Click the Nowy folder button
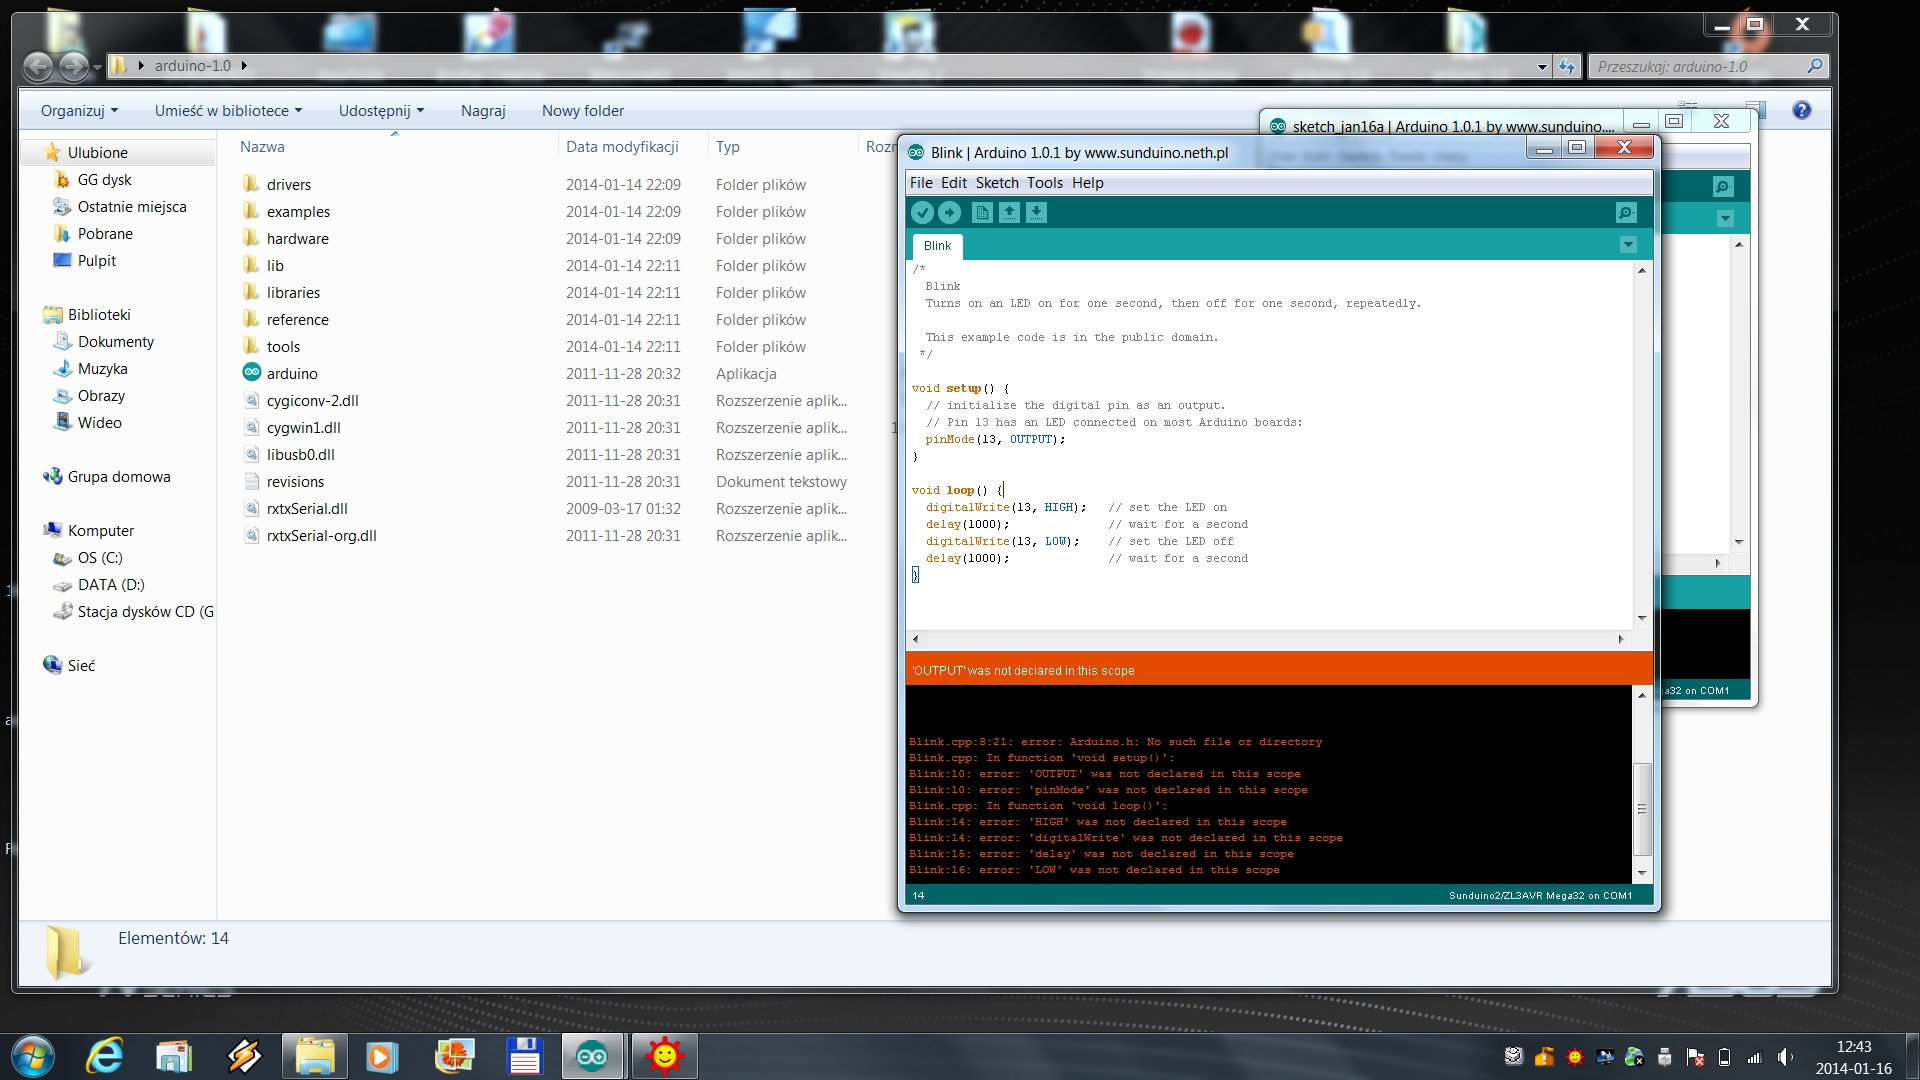This screenshot has height=1080, width=1920. [582, 110]
